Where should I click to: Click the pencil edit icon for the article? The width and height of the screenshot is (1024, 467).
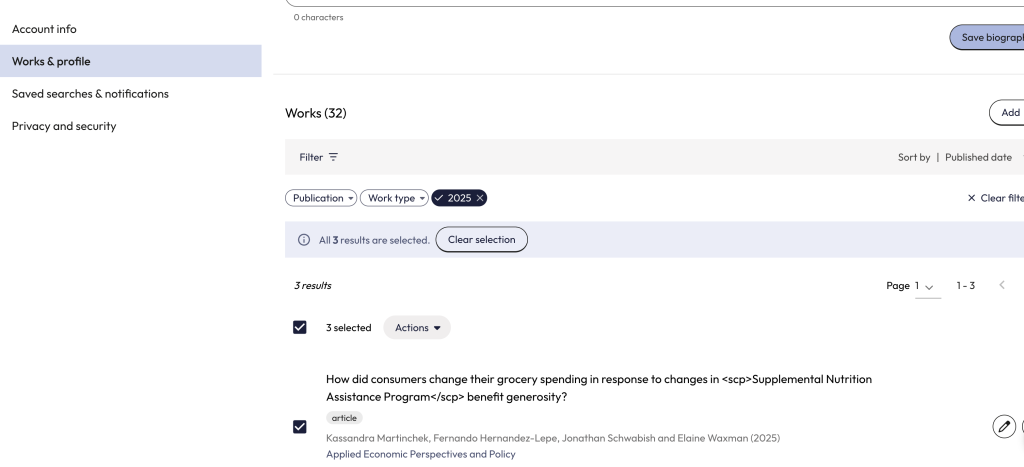1004,427
